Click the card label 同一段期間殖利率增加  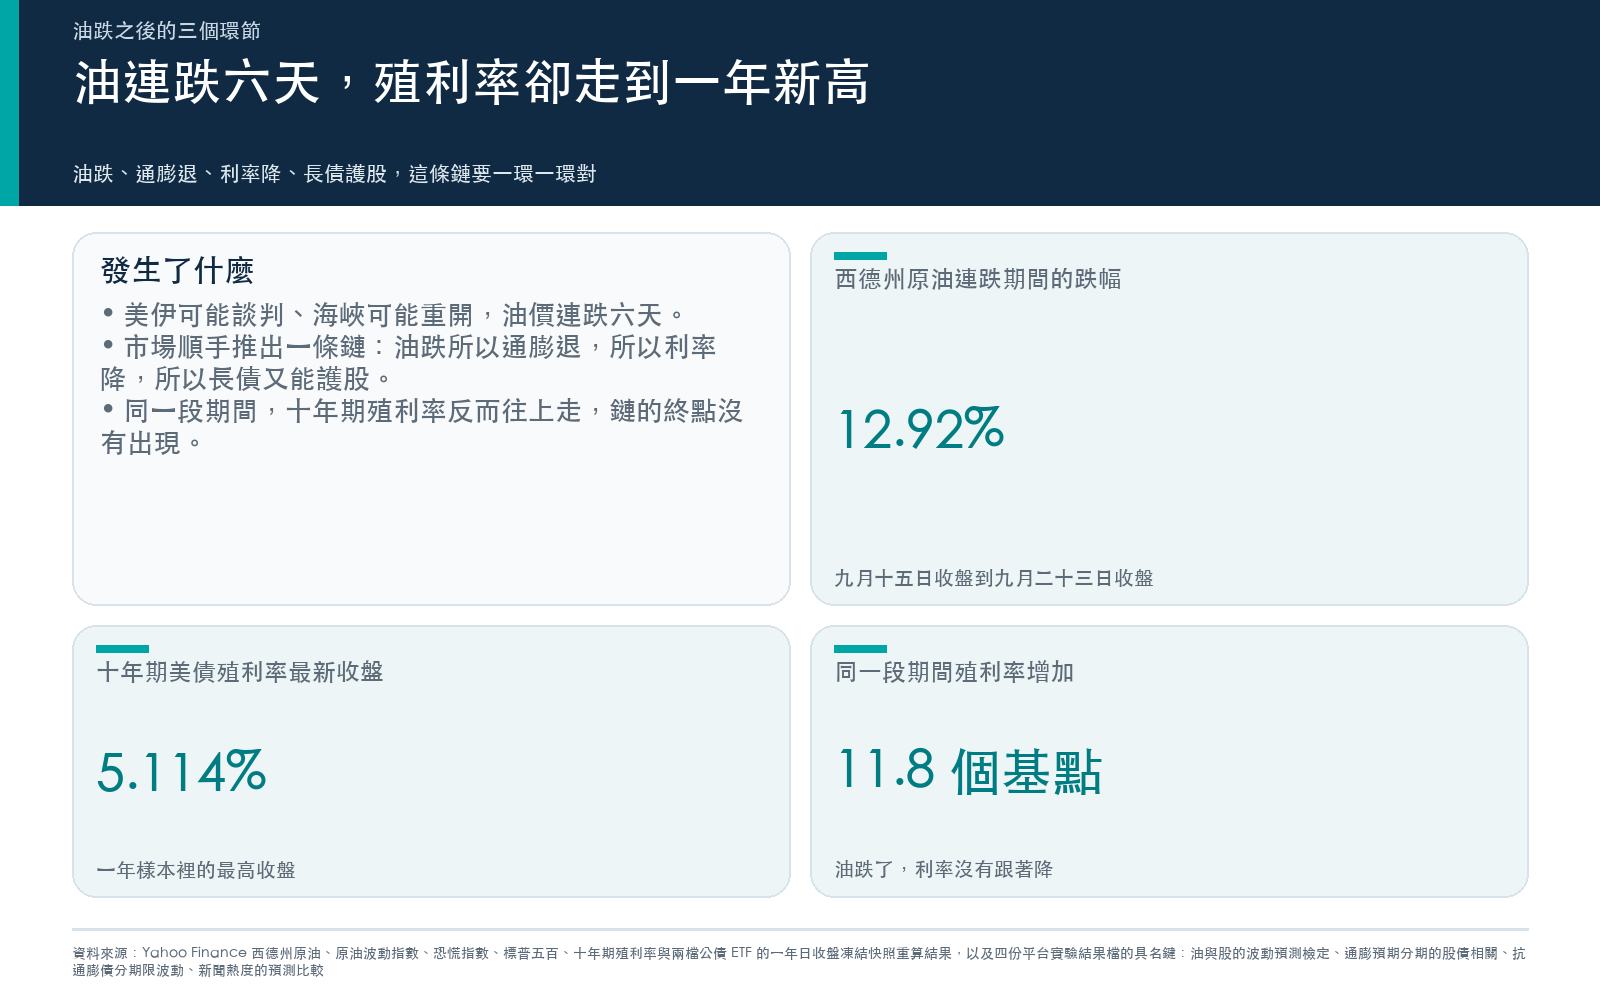954,672
